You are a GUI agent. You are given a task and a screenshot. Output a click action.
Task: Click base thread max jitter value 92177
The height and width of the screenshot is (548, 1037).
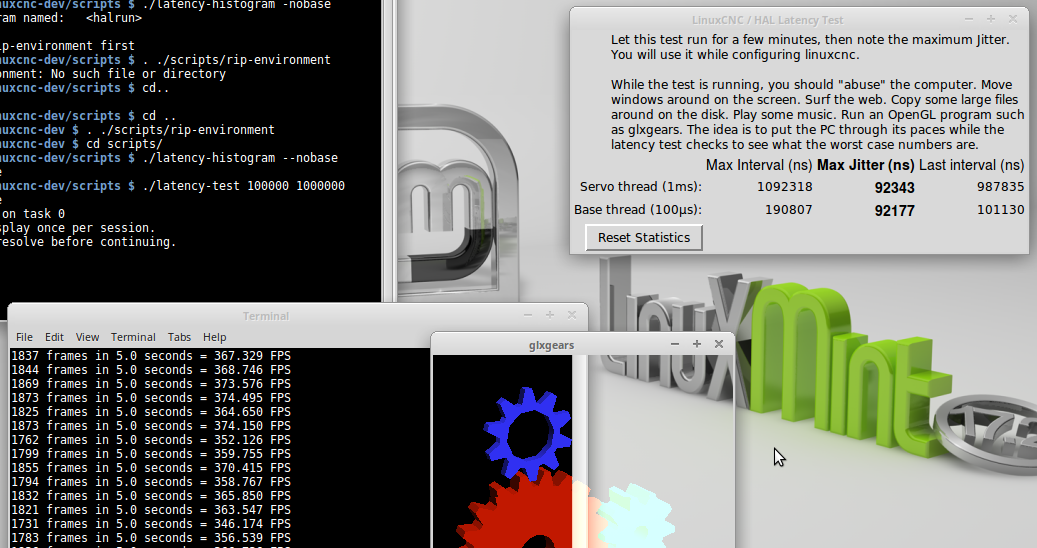[894, 211]
